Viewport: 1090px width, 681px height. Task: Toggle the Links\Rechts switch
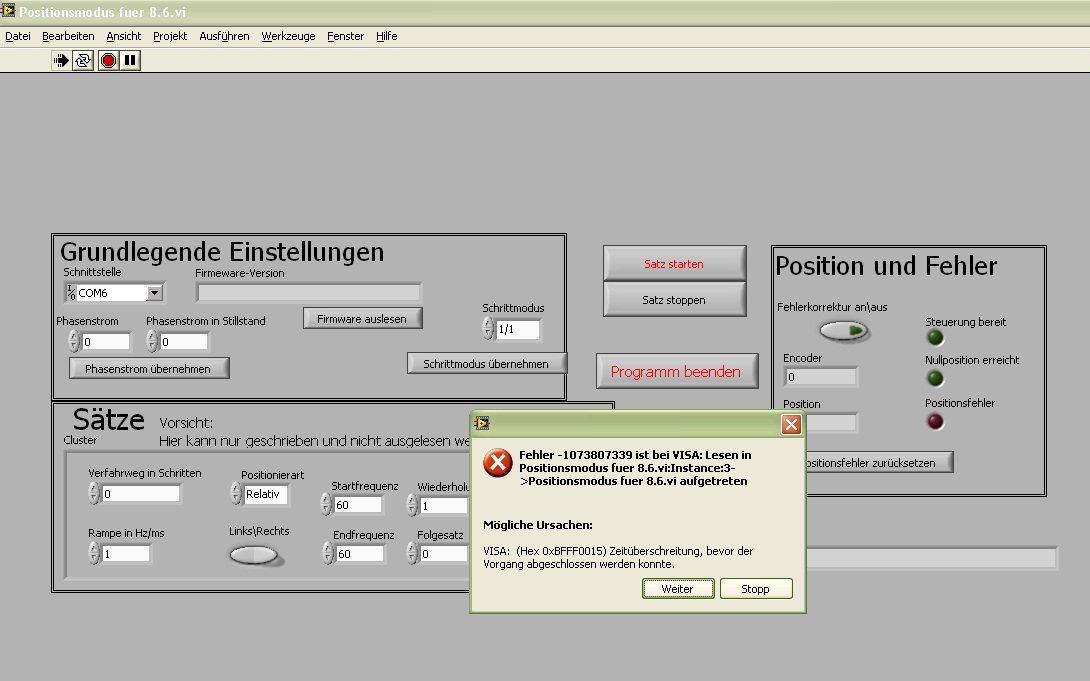coord(254,555)
